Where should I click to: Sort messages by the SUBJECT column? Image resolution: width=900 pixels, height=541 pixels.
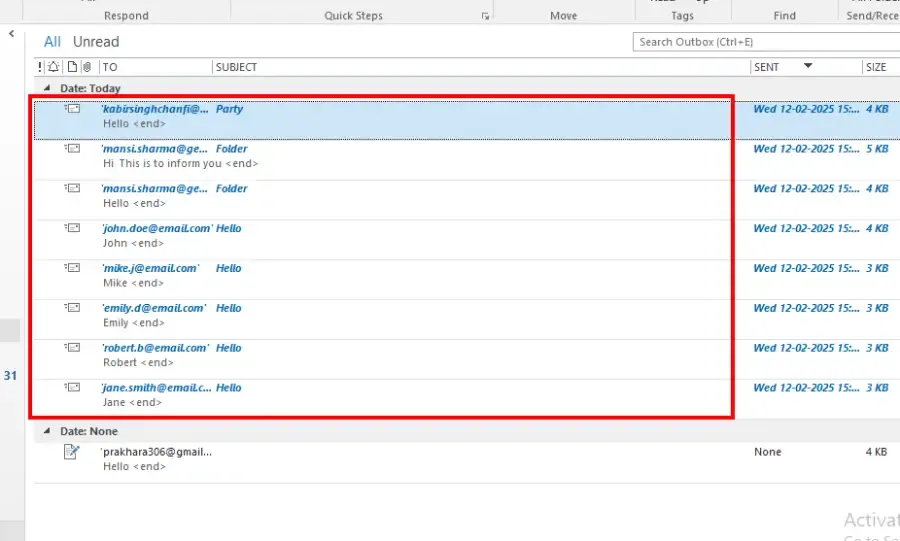[x=236, y=67]
